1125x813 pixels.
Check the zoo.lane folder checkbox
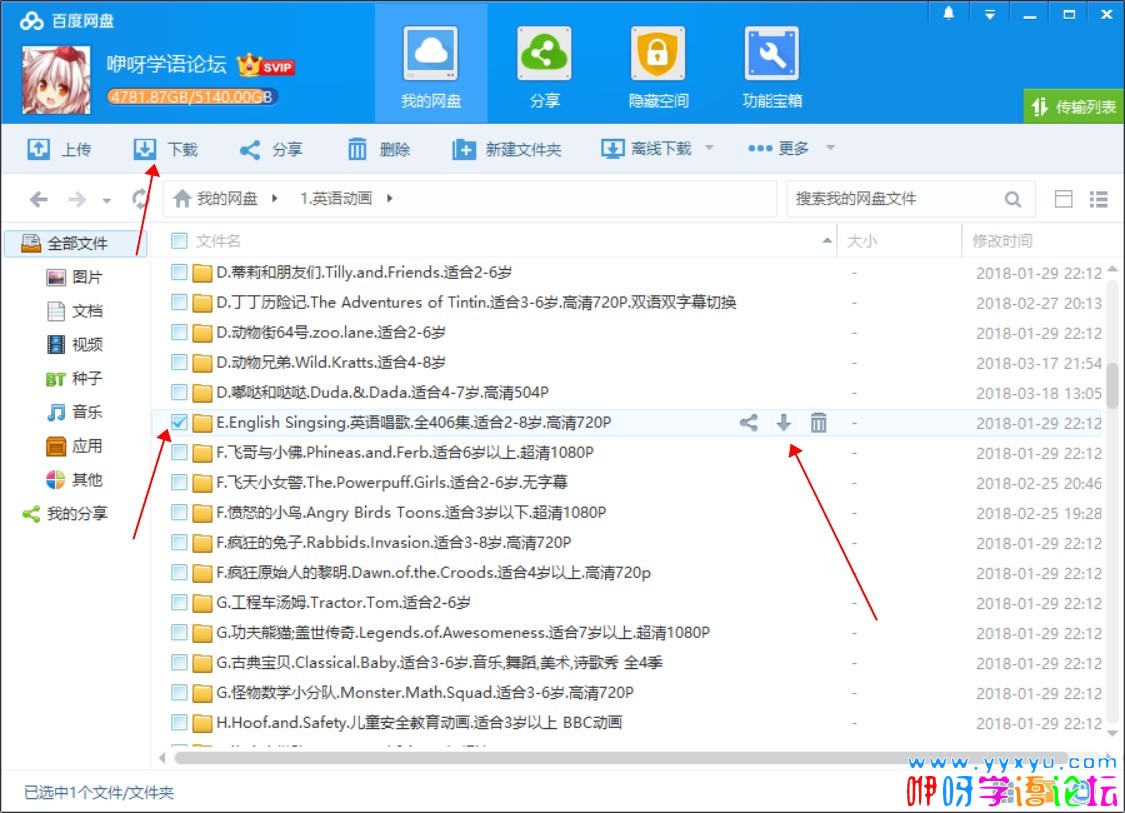(x=179, y=332)
